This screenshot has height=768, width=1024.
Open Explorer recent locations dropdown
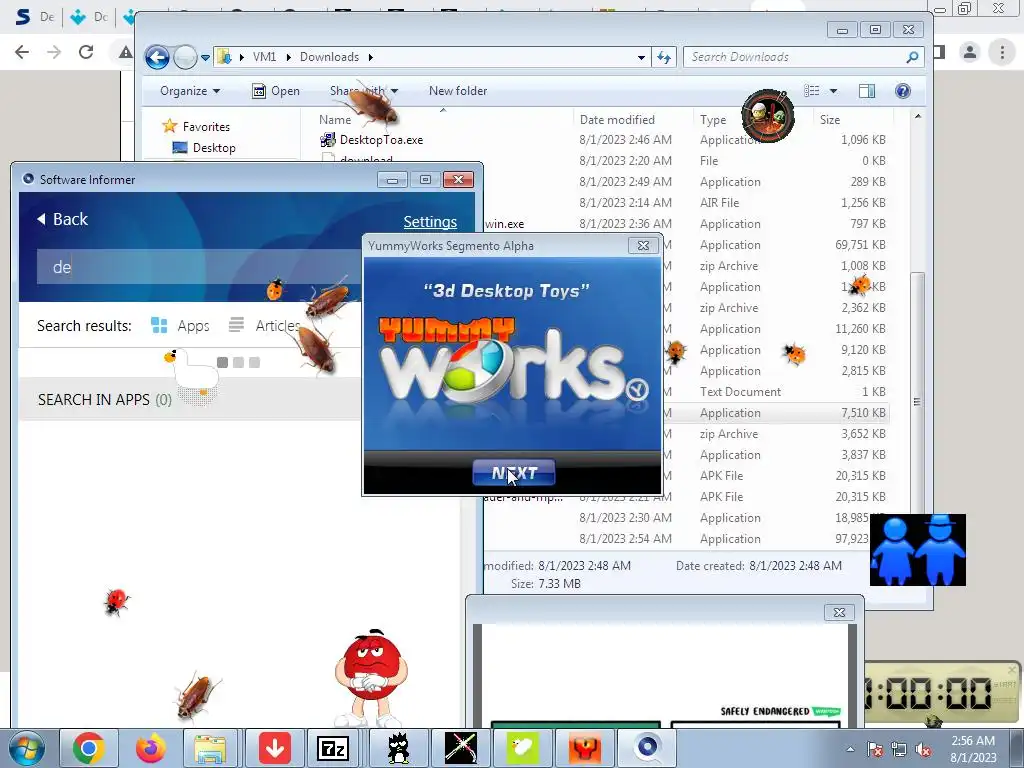coord(205,57)
